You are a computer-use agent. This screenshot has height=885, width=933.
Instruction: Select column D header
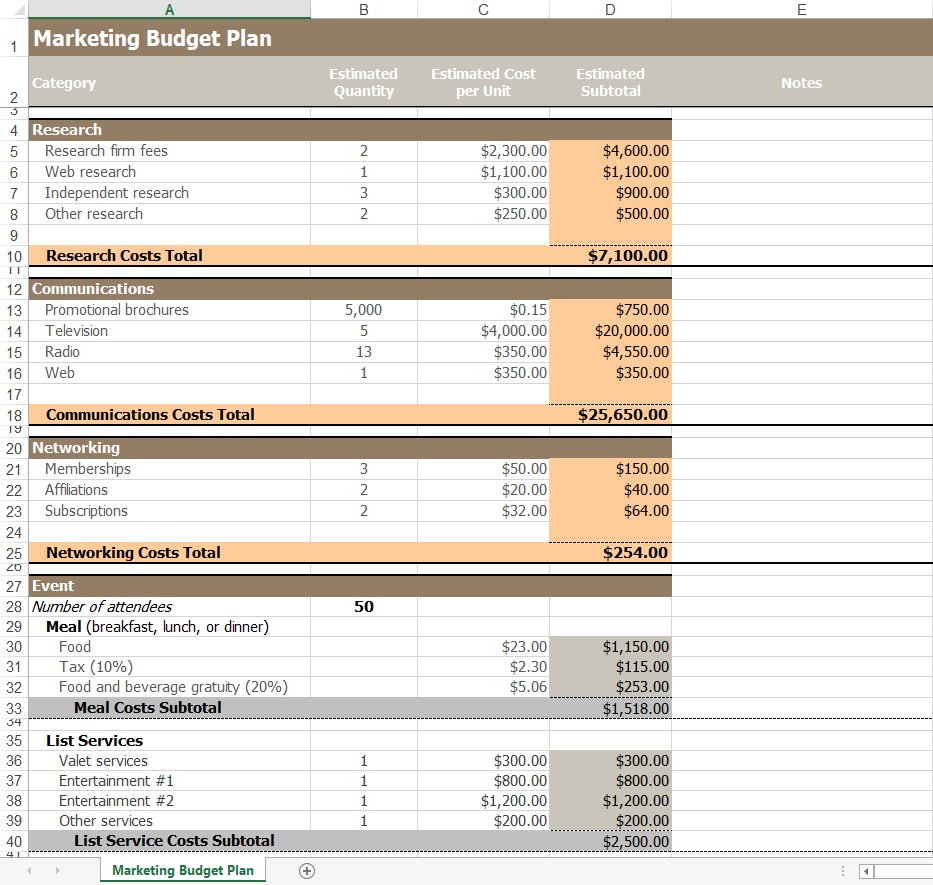pos(610,9)
